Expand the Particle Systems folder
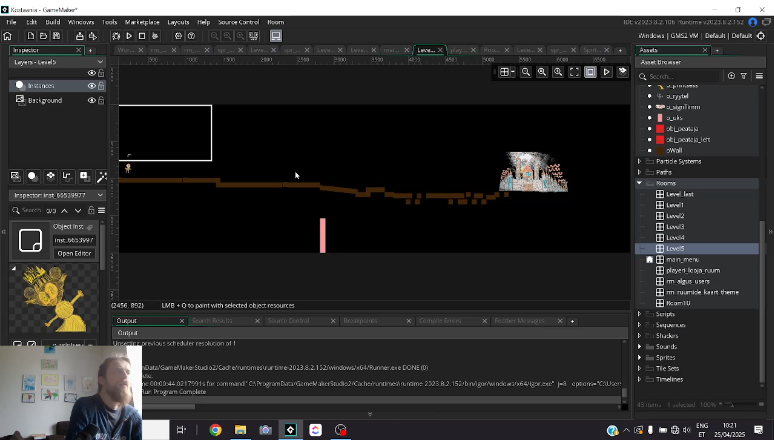 click(x=640, y=161)
